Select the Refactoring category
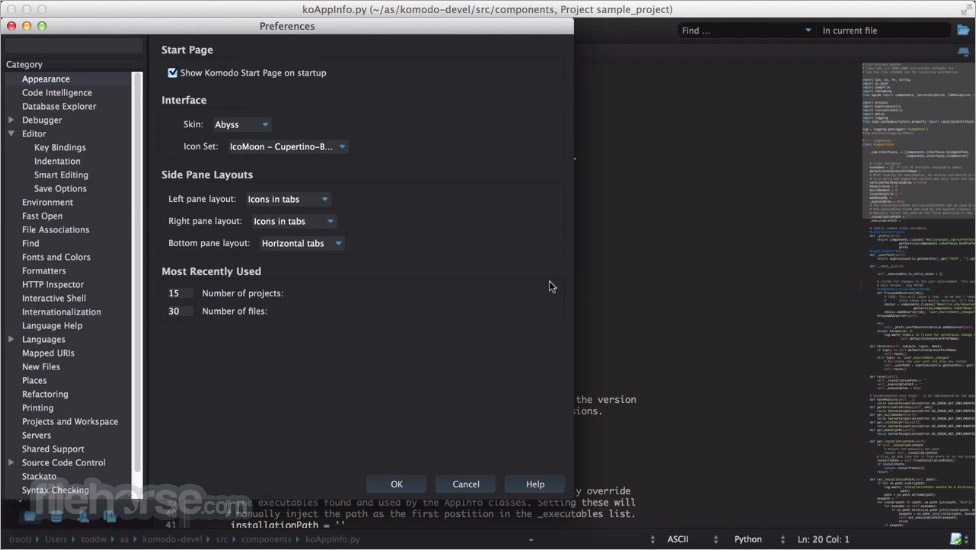The height and width of the screenshot is (550, 976). click(45, 394)
